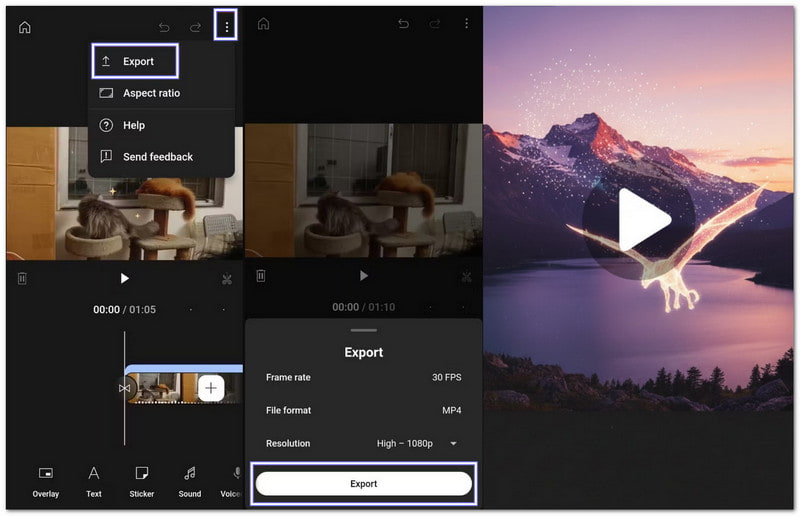Open the Overlay tool
Screen dimensions: 800x516
click(46, 482)
